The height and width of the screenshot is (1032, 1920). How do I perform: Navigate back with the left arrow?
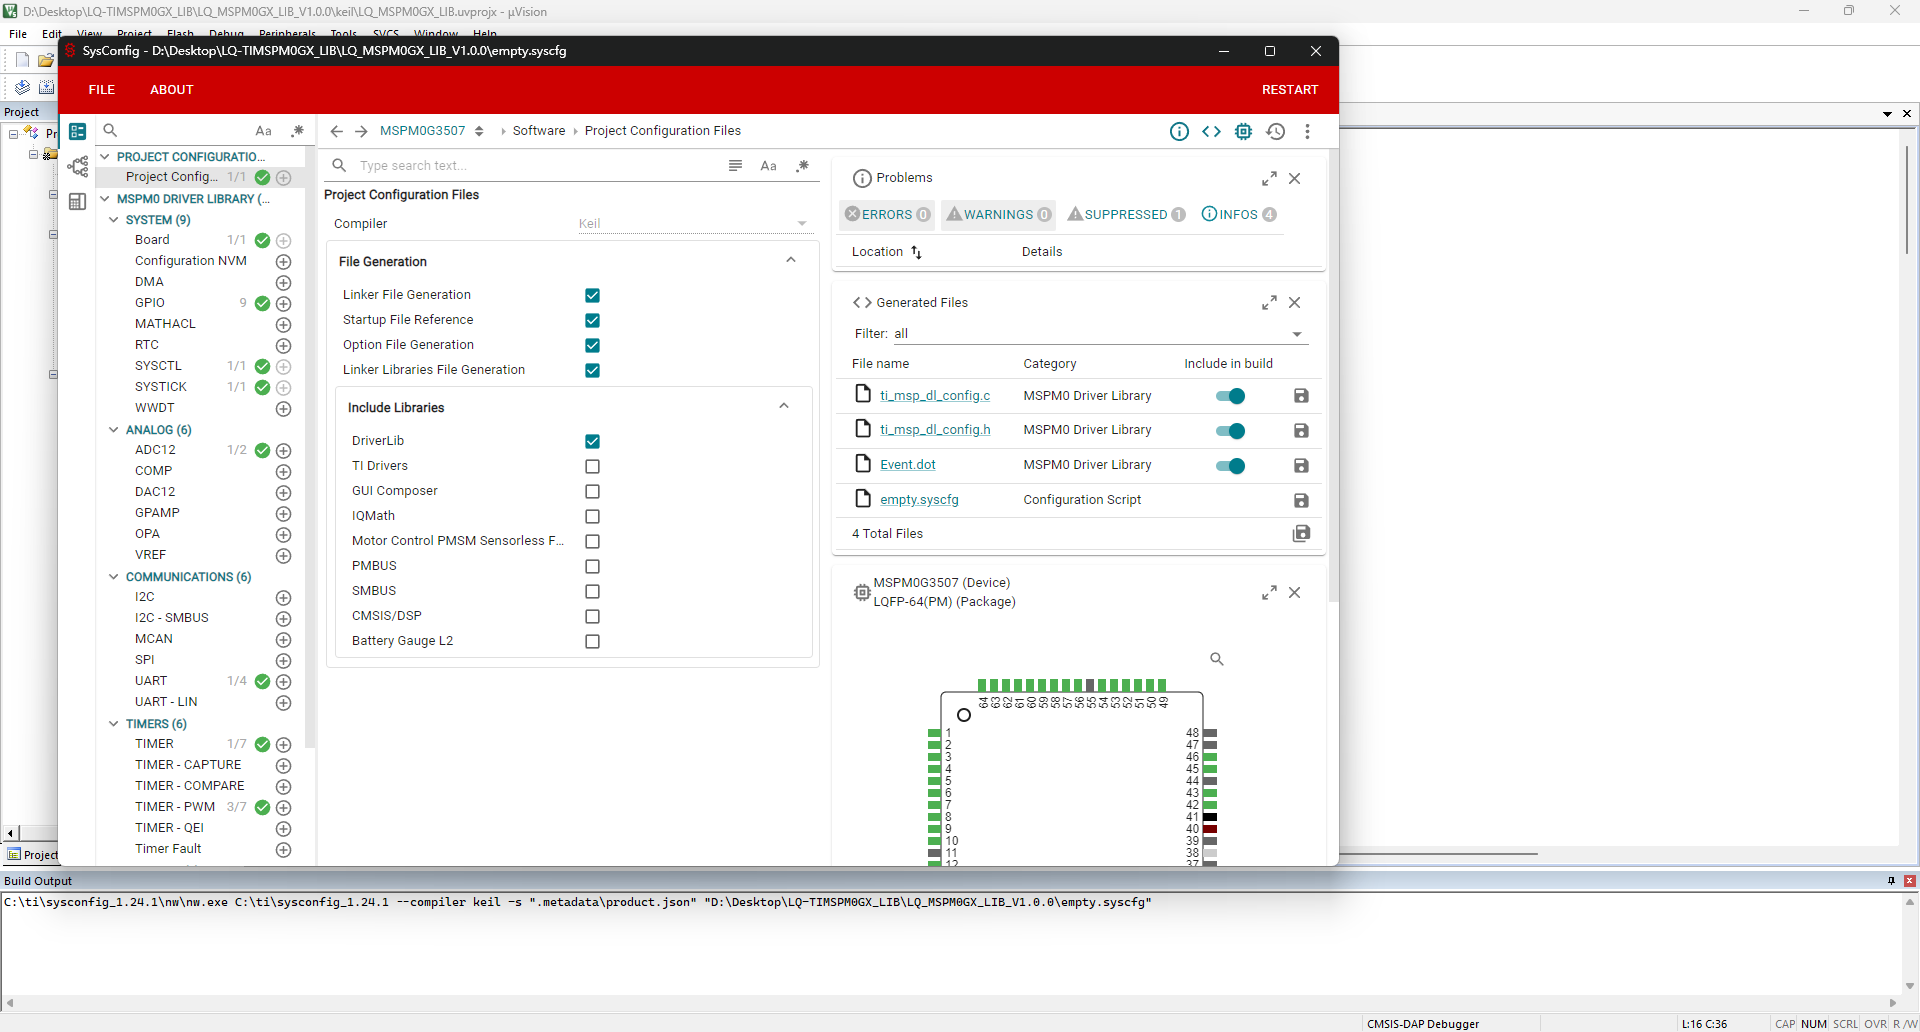336,131
